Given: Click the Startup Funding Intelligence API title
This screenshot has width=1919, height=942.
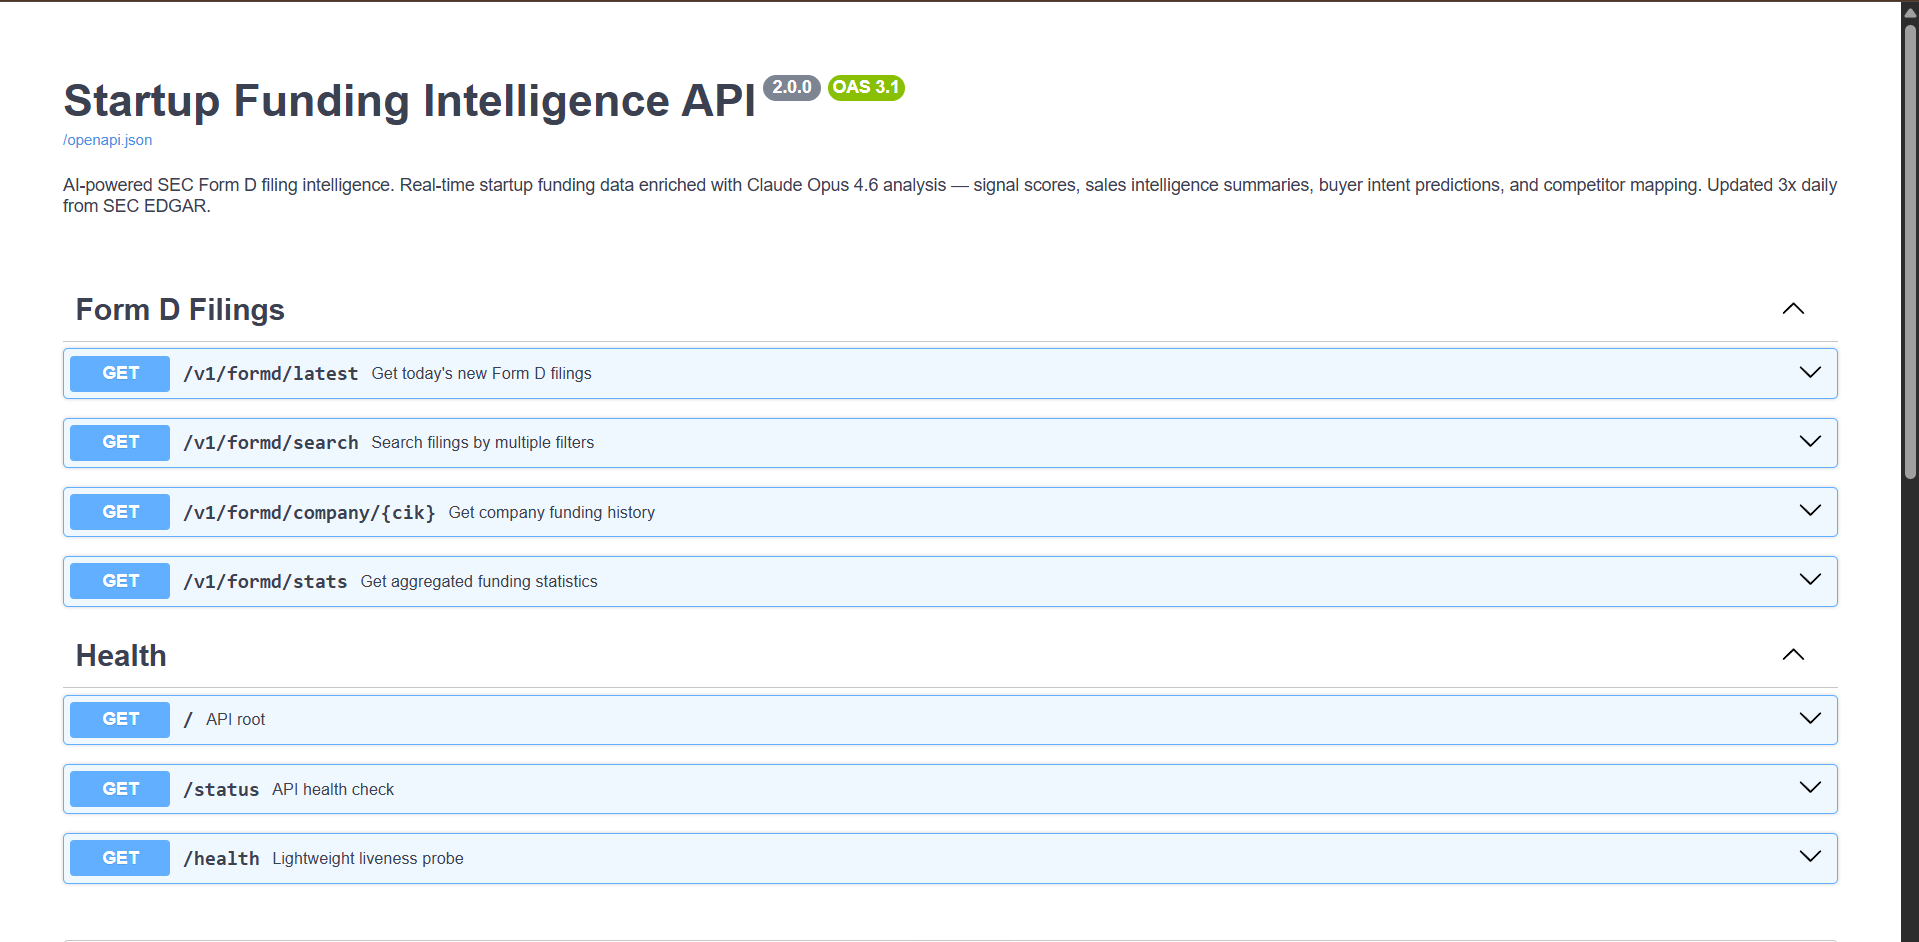Looking at the screenshot, I should click(x=410, y=101).
